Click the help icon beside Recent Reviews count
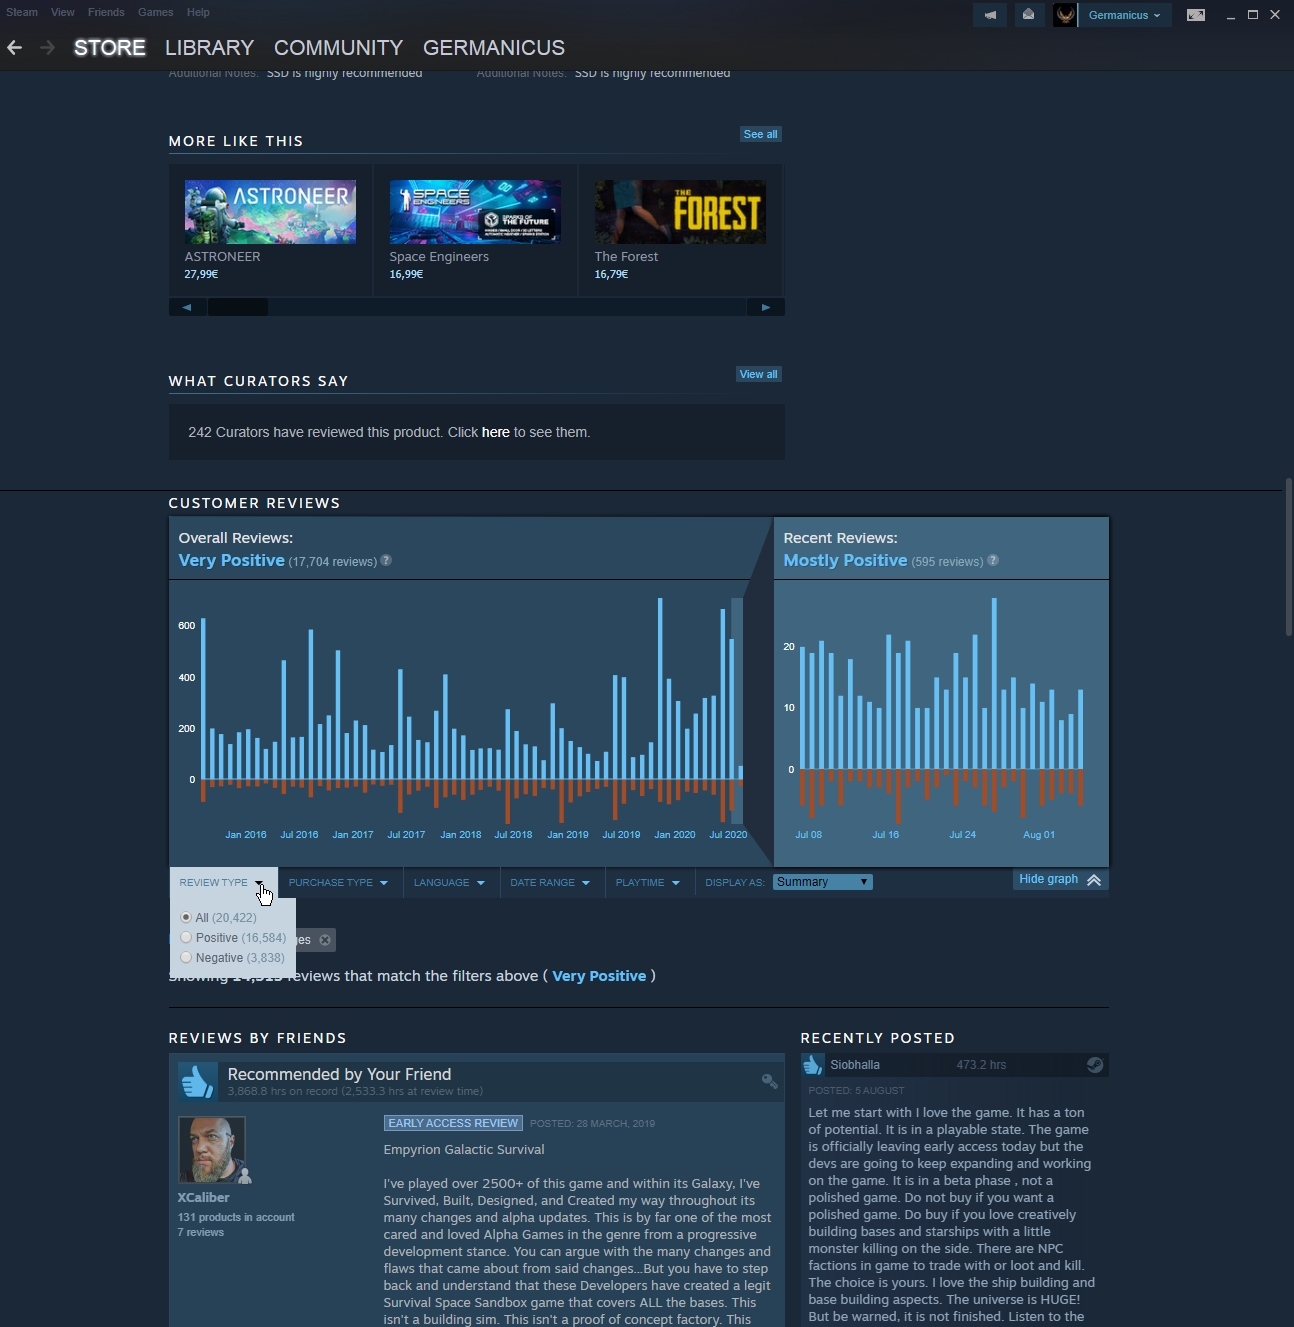This screenshot has height=1327, width=1294. [993, 561]
